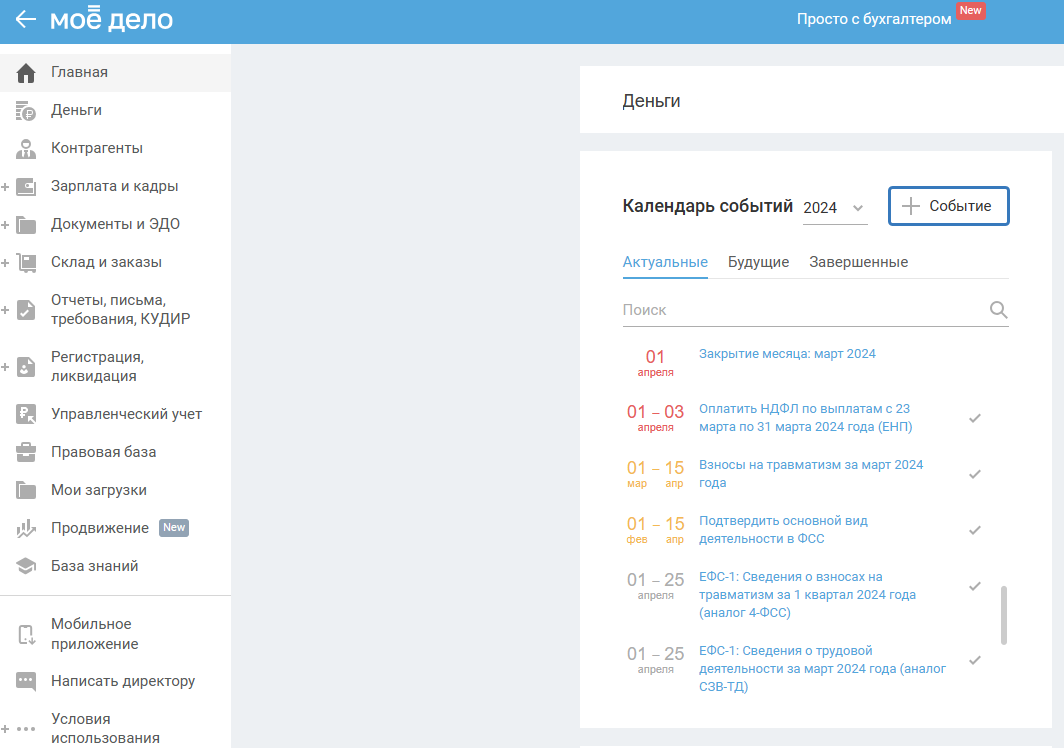Click the back arrow in header
The width and height of the screenshot is (1064, 748).
click(26, 20)
